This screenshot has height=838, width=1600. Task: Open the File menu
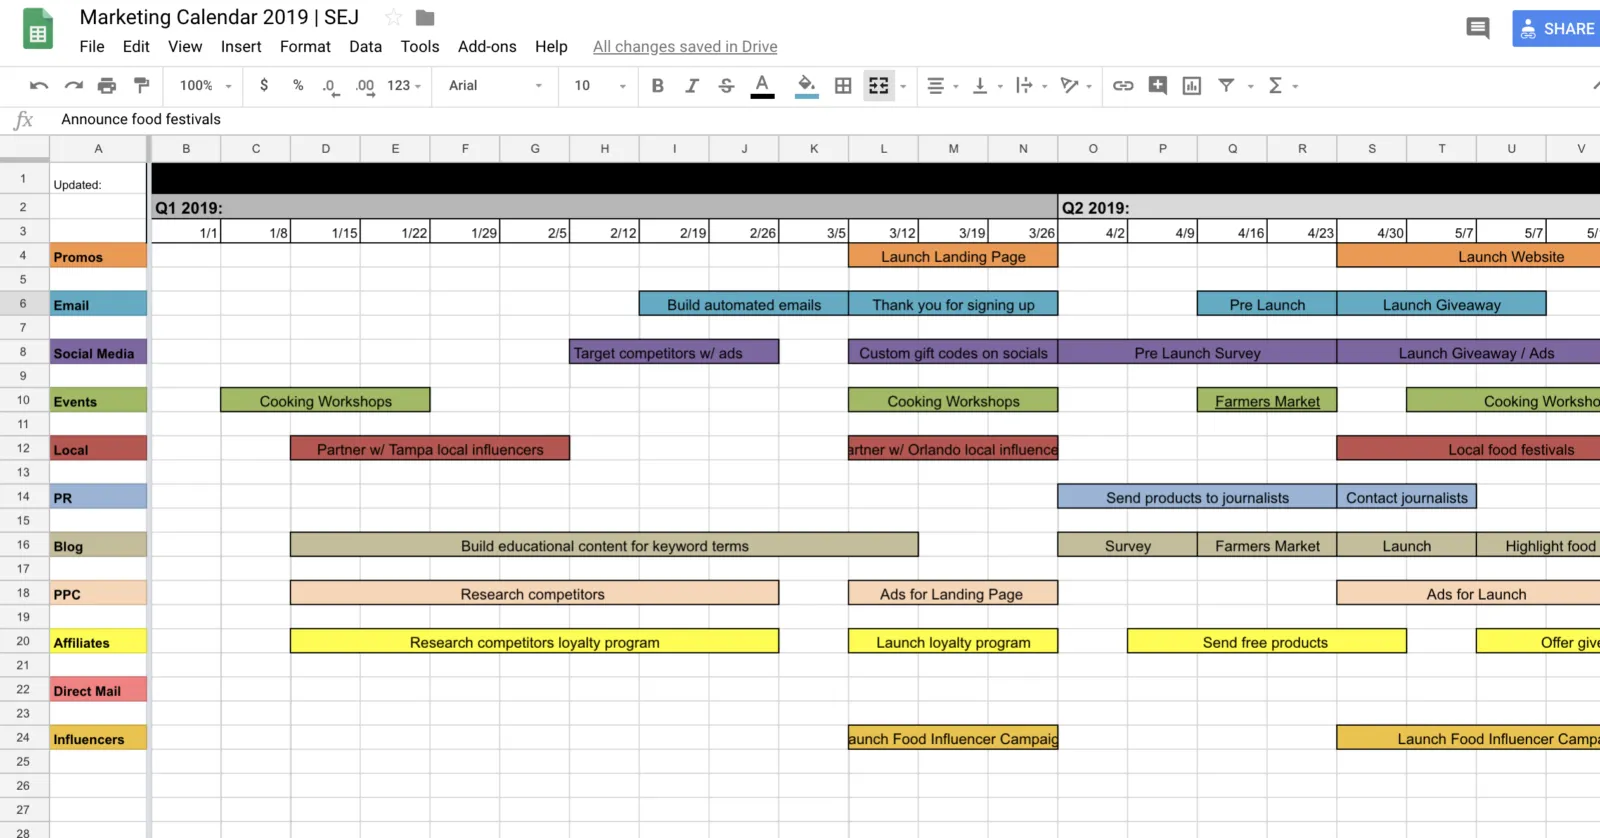click(92, 47)
